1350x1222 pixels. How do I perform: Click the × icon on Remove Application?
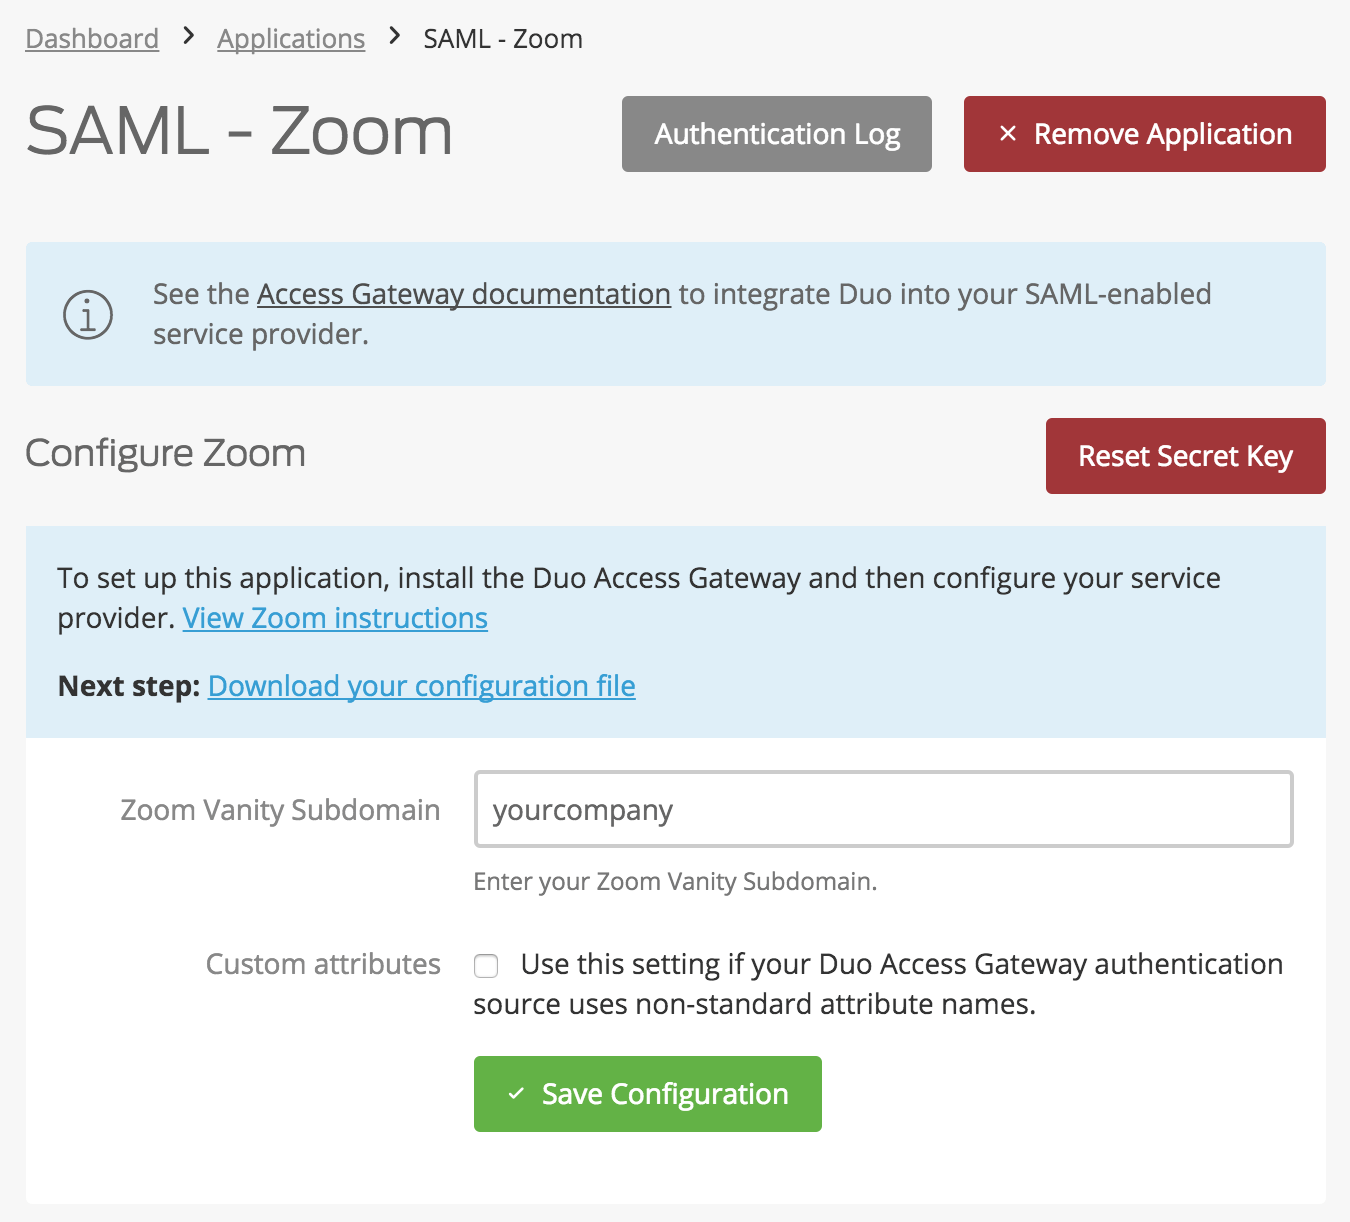point(1007,133)
